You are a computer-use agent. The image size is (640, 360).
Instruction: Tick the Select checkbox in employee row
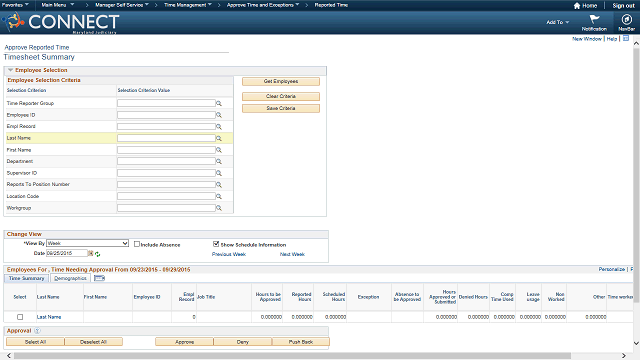click(x=20, y=317)
